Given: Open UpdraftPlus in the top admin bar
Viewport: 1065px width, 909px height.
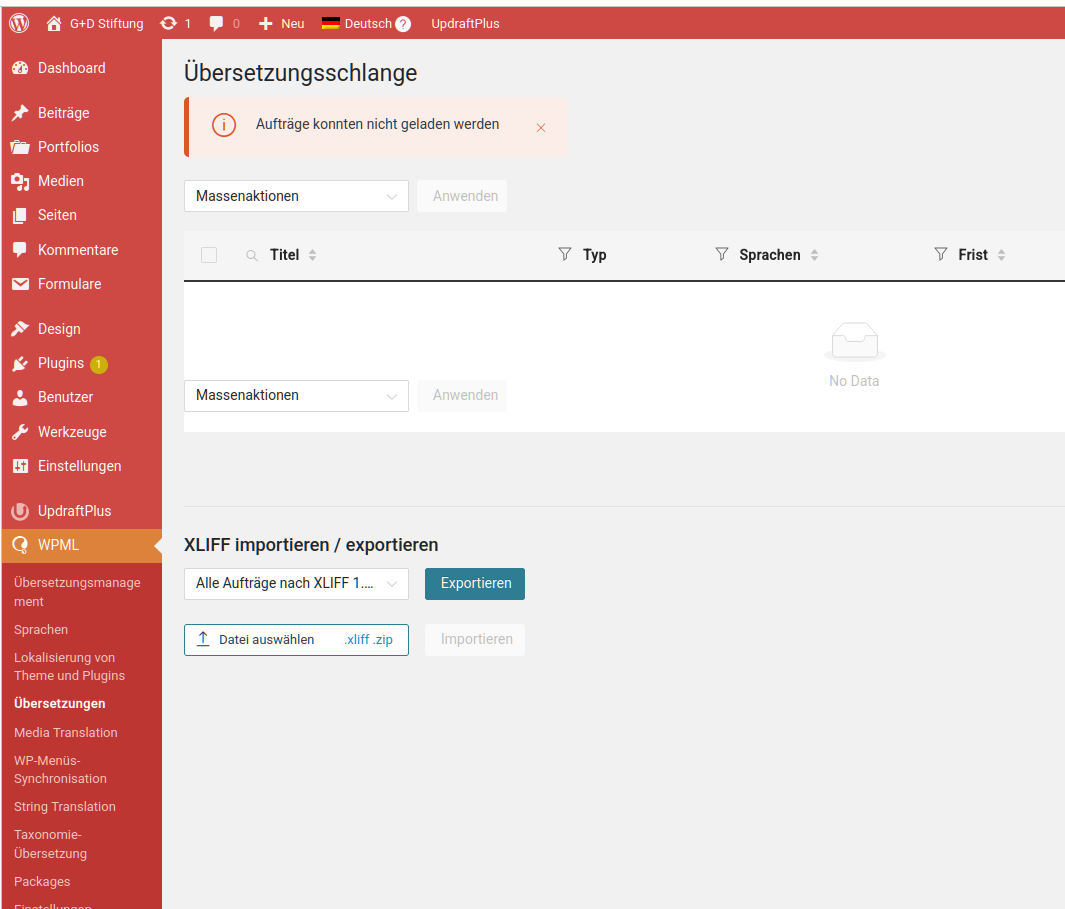Looking at the screenshot, I should pyautogui.click(x=465, y=24).
